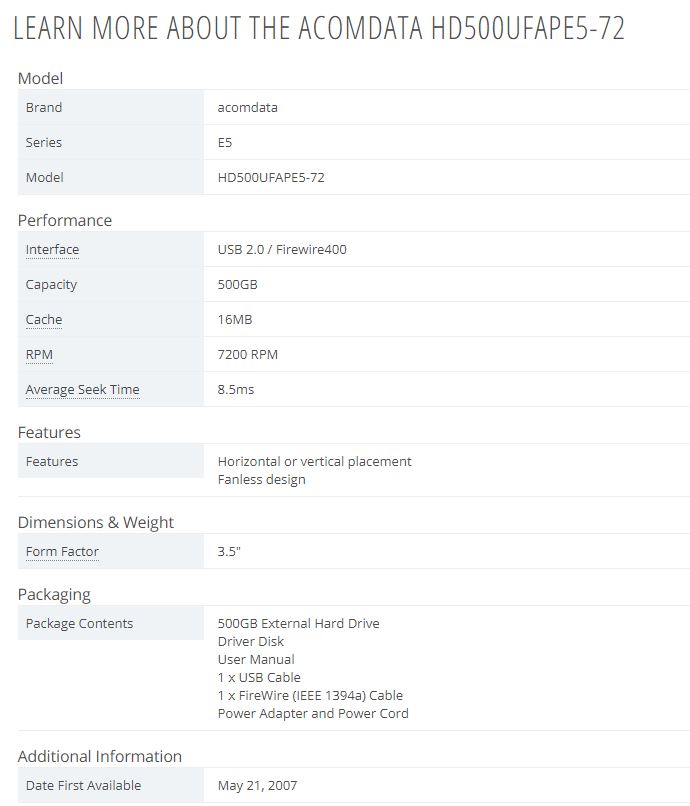Viewport: 690px width, 806px height.
Task: Click the Performance section header
Action: tap(65, 220)
